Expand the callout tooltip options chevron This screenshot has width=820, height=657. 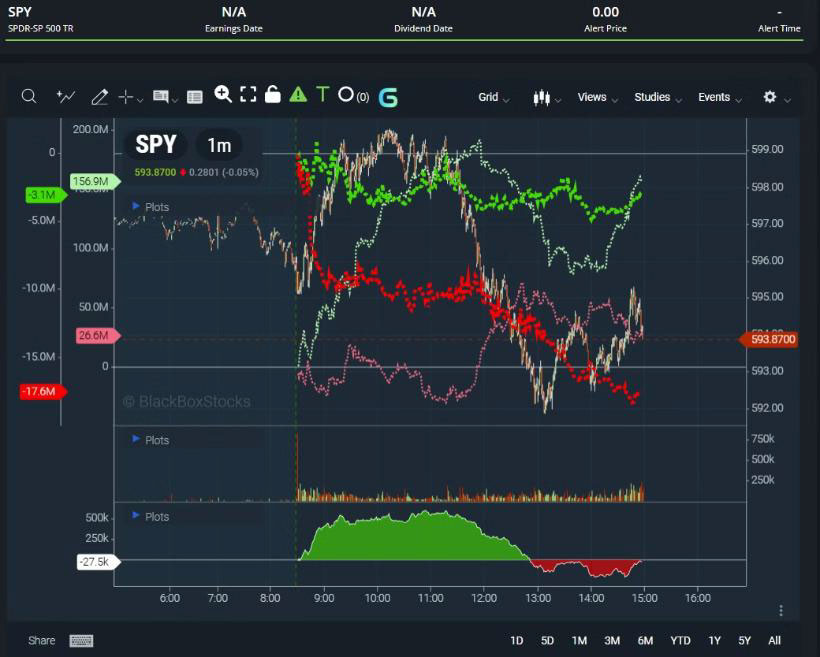(x=175, y=99)
